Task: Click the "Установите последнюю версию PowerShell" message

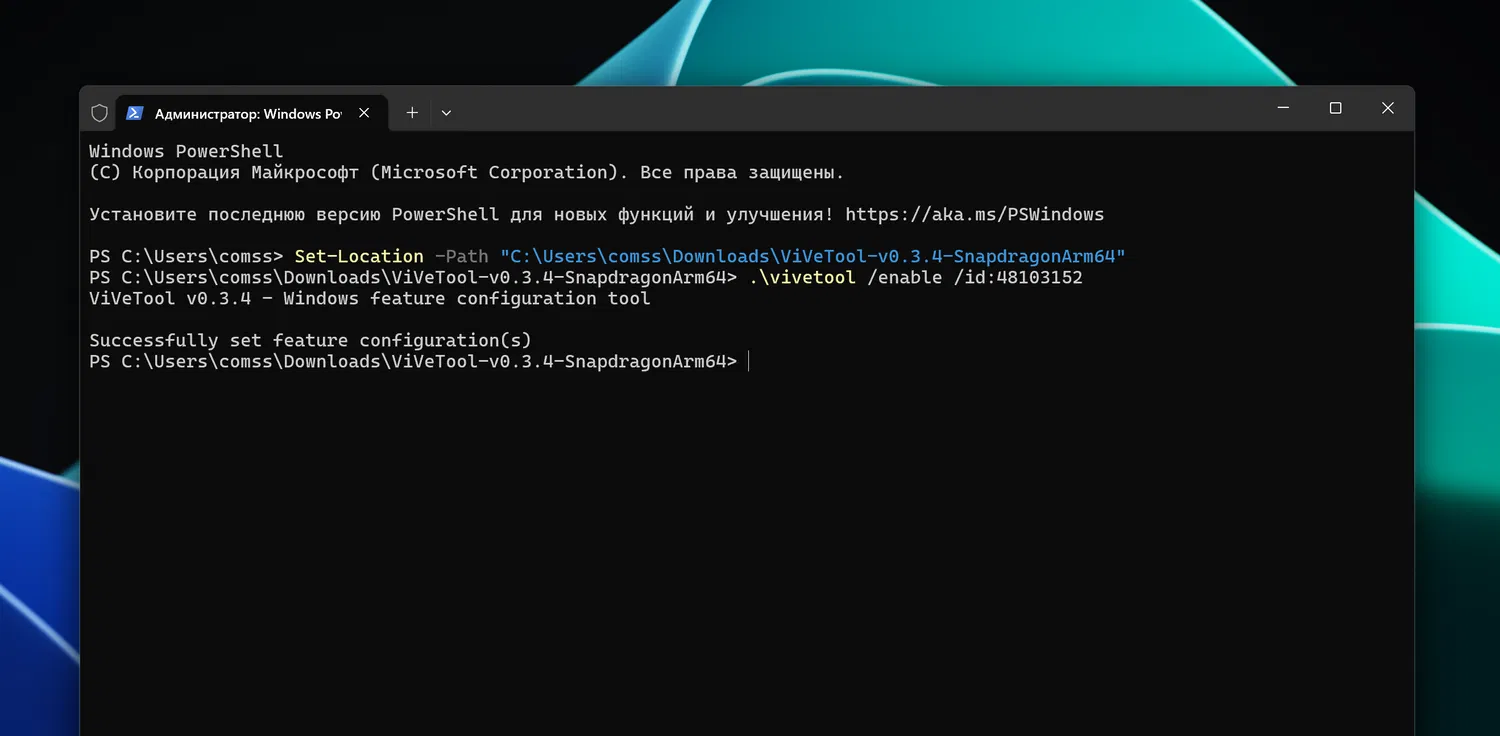Action: coord(461,214)
